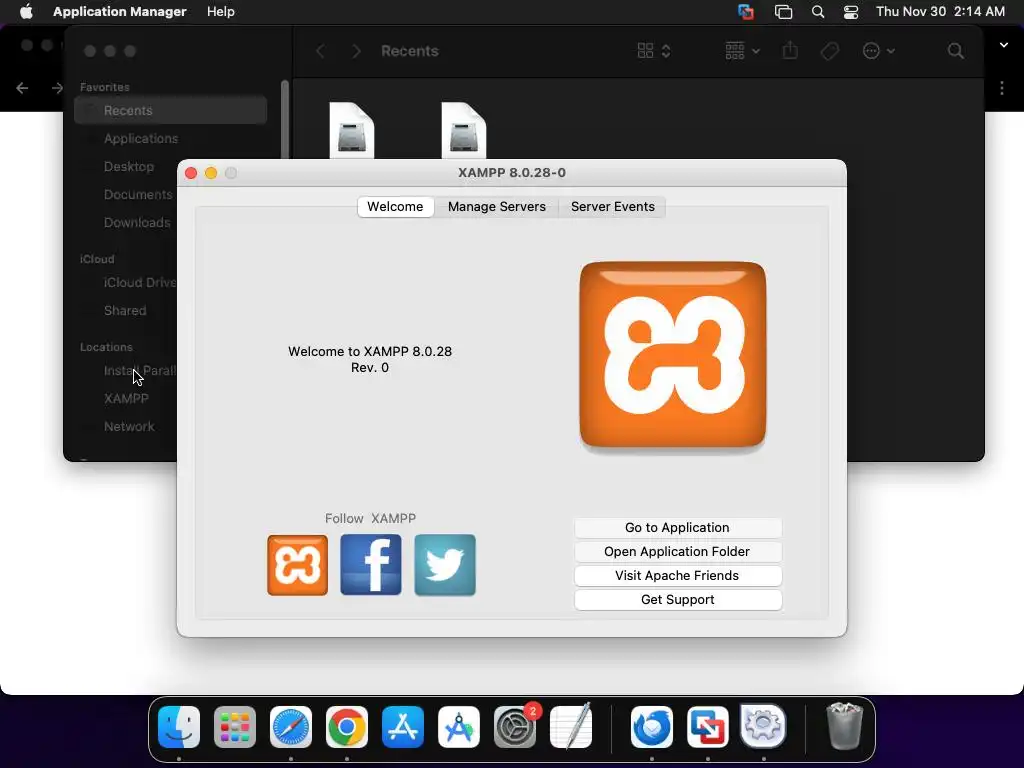The height and width of the screenshot is (768, 1024).
Task: Select second disk image file in Finder
Action: click(x=464, y=130)
